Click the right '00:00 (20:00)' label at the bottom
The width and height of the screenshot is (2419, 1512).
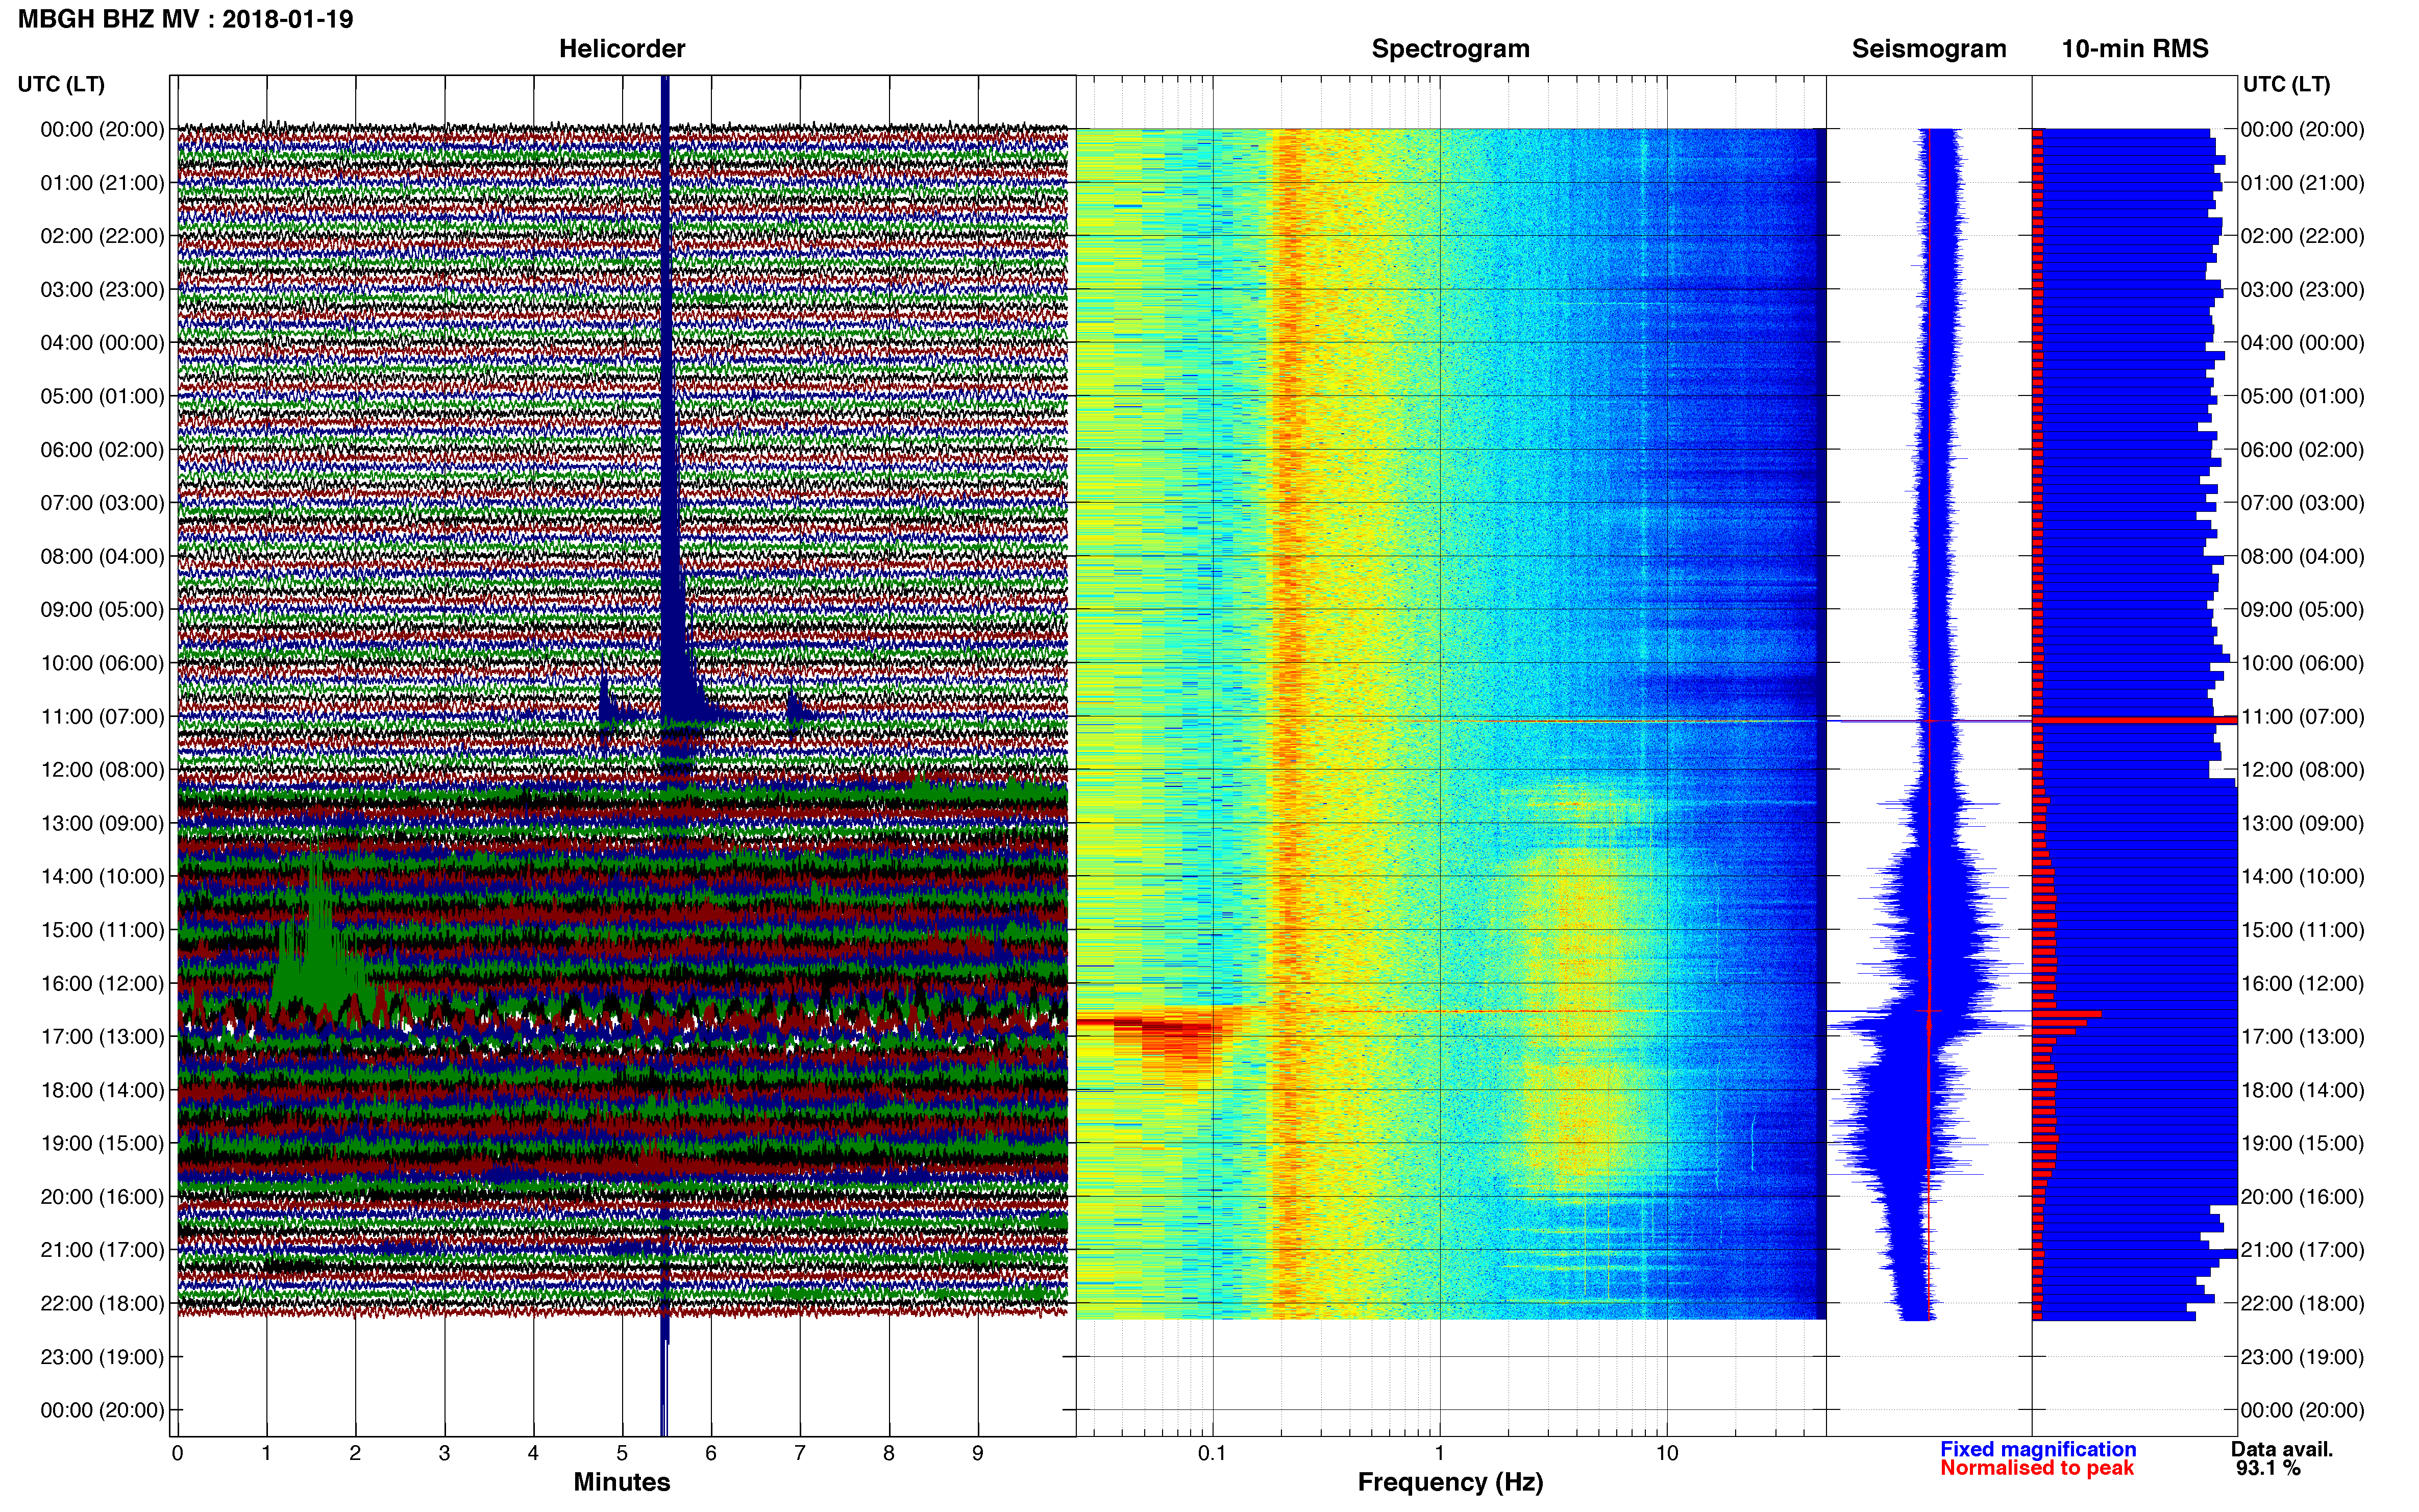(2303, 1410)
